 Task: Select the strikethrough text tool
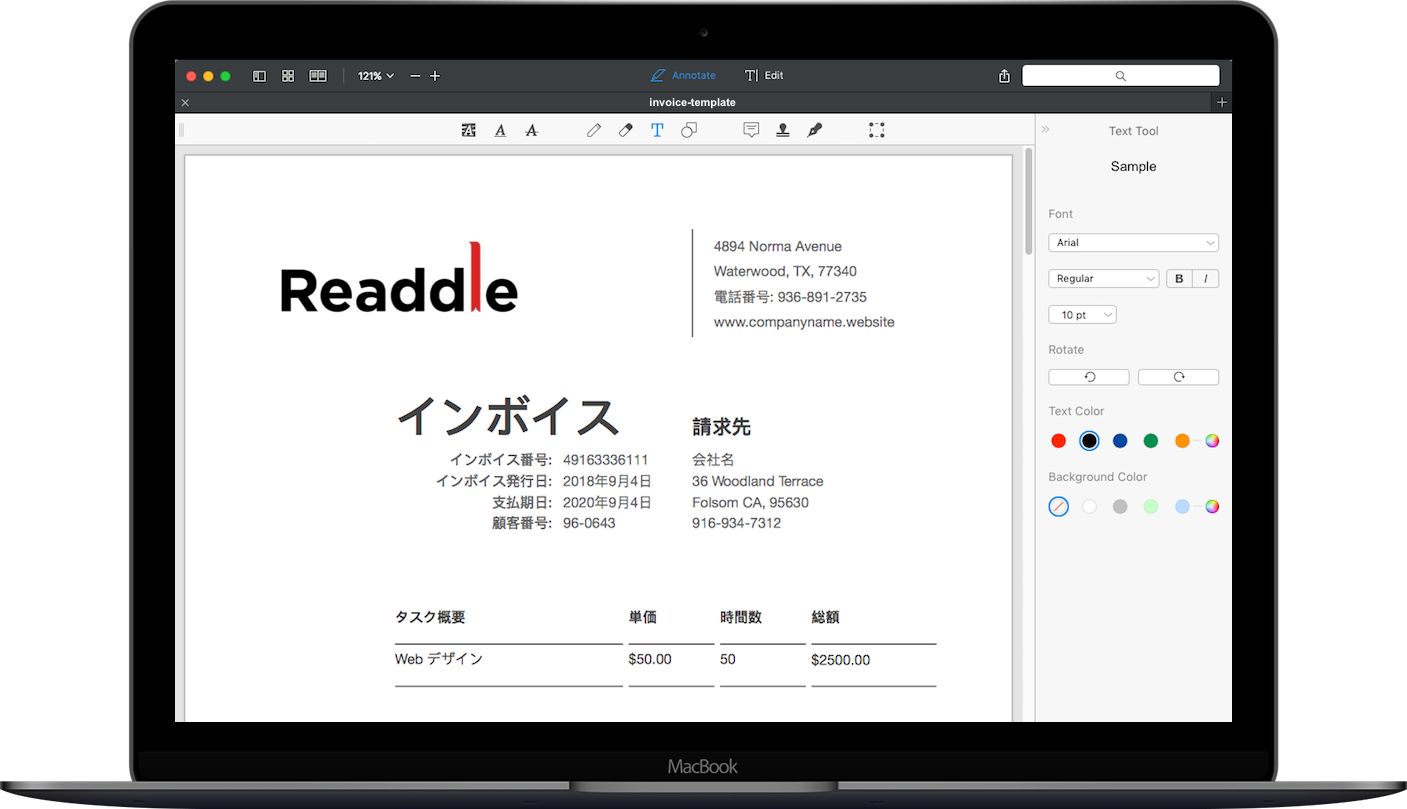click(x=532, y=130)
